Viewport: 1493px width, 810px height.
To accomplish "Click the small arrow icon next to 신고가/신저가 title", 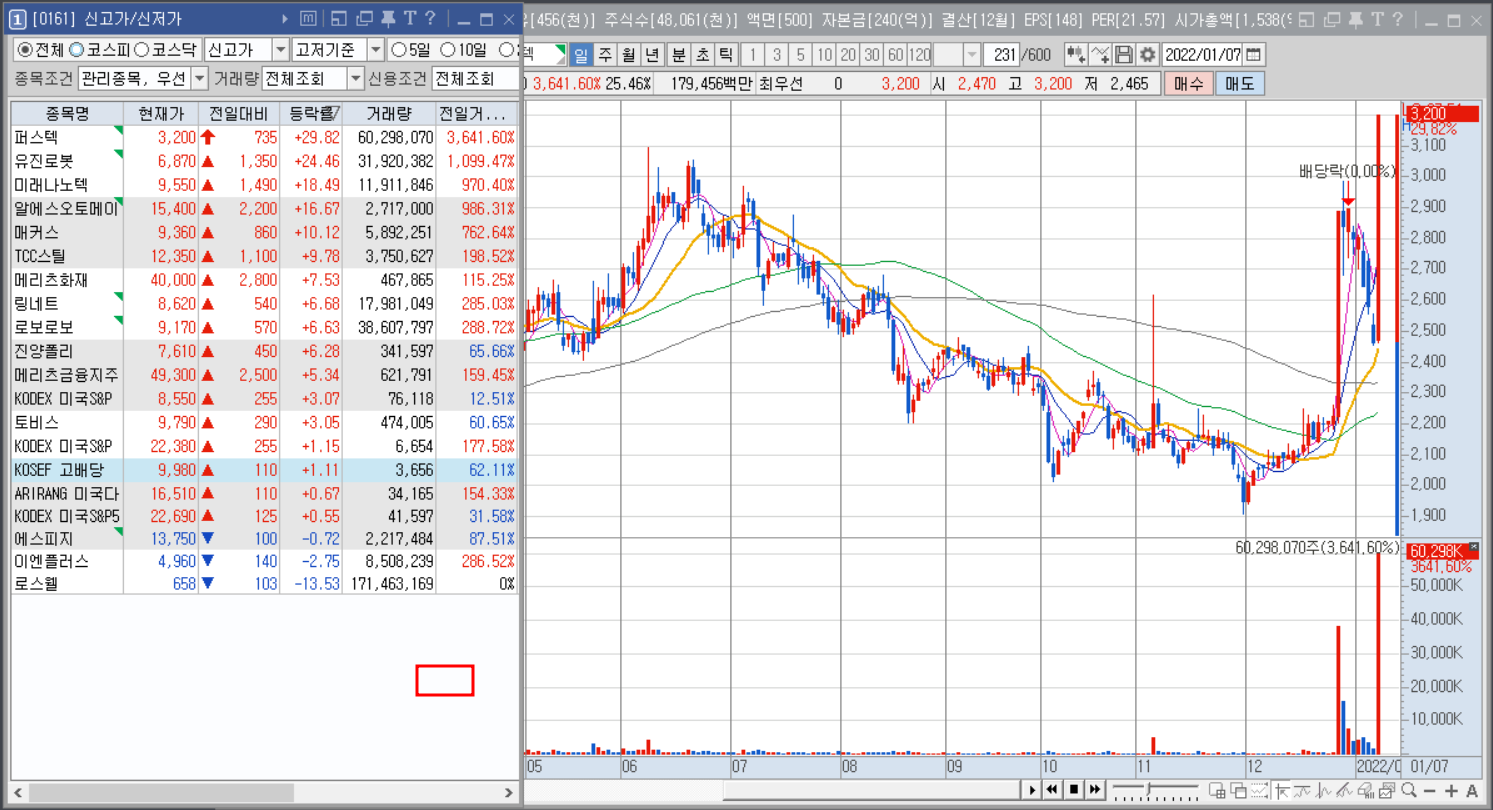I will click(x=285, y=18).
